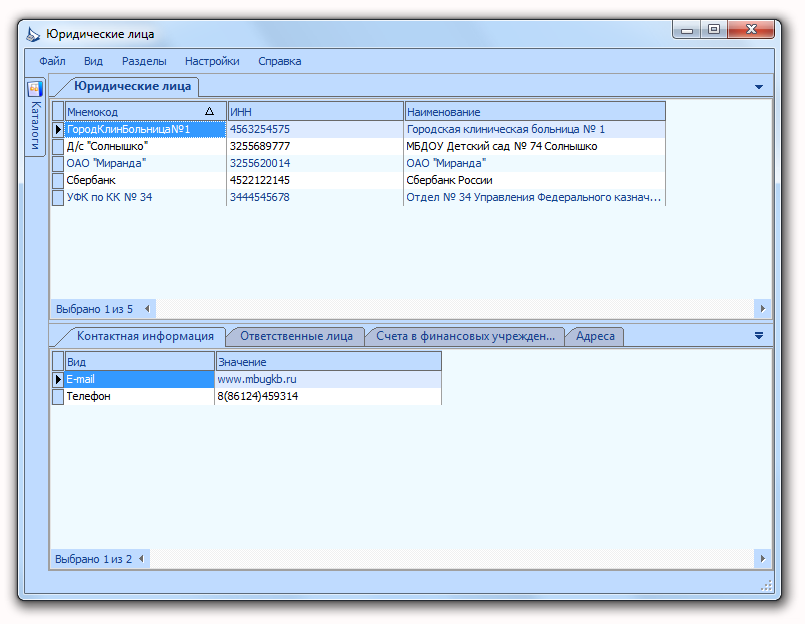Image resolution: width=805 pixels, height=624 pixels.
Task: Open the Вид menu
Action: click(x=93, y=61)
